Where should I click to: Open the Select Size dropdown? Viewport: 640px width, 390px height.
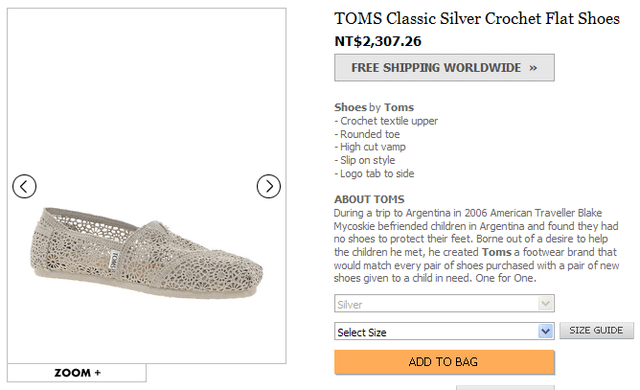pos(444,331)
